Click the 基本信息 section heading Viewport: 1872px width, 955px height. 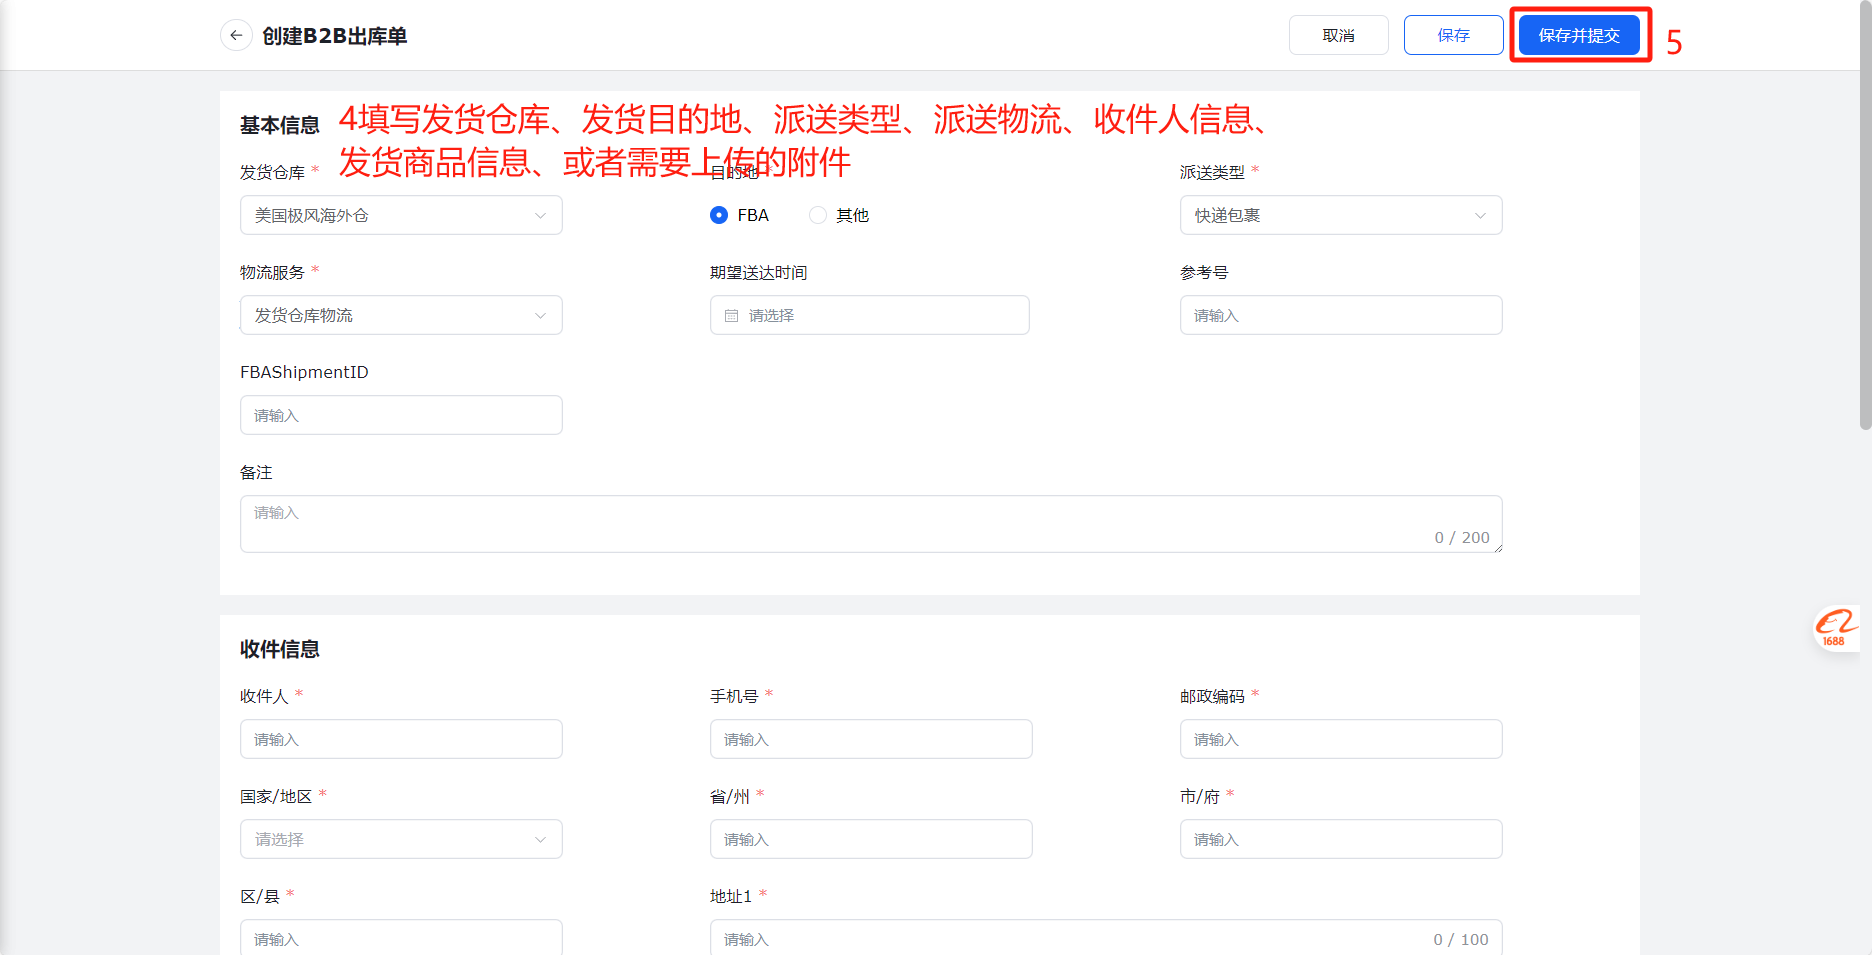click(280, 125)
